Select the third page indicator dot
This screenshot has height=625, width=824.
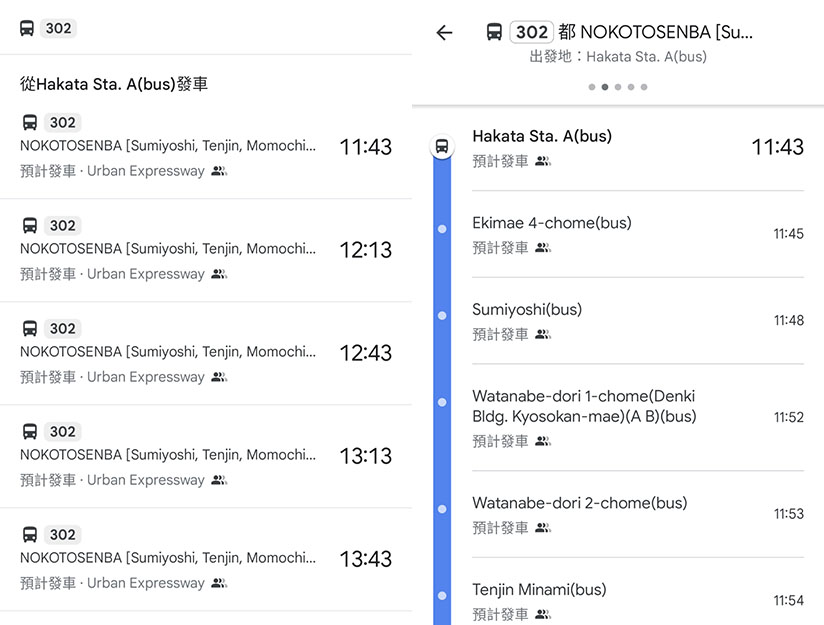(618, 87)
